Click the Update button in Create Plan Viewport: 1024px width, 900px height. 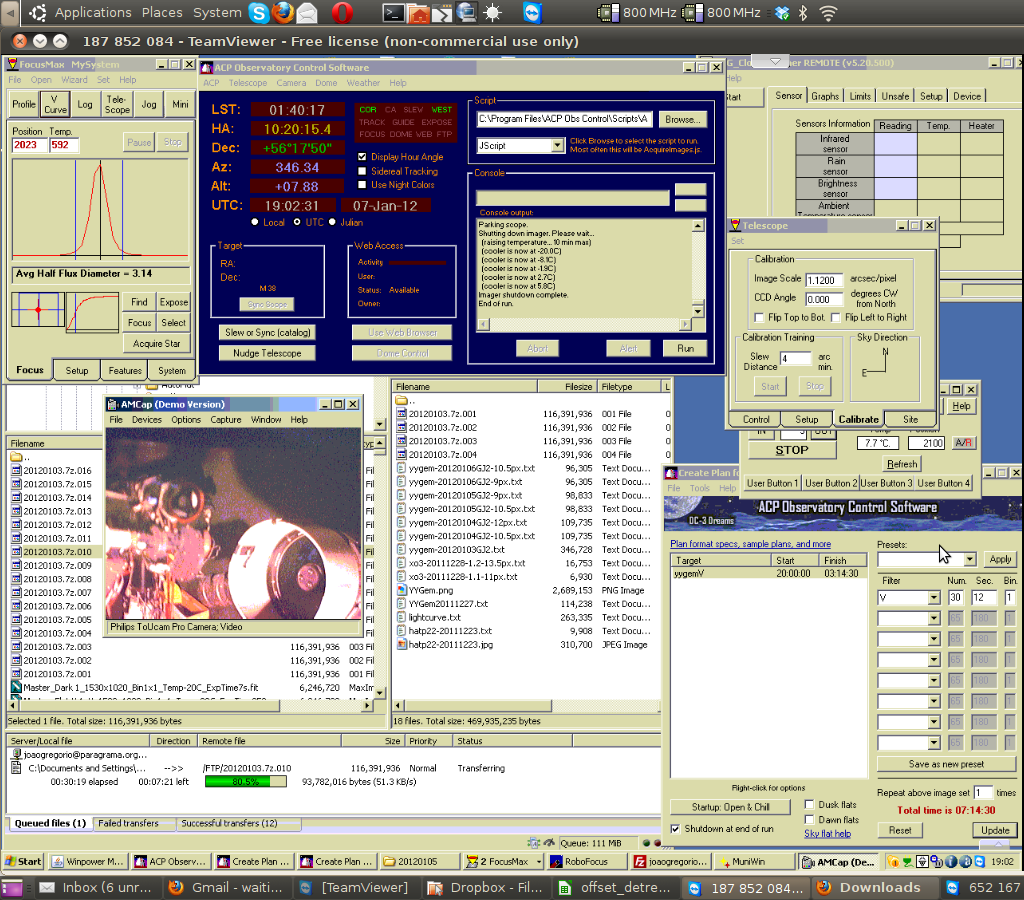(995, 830)
